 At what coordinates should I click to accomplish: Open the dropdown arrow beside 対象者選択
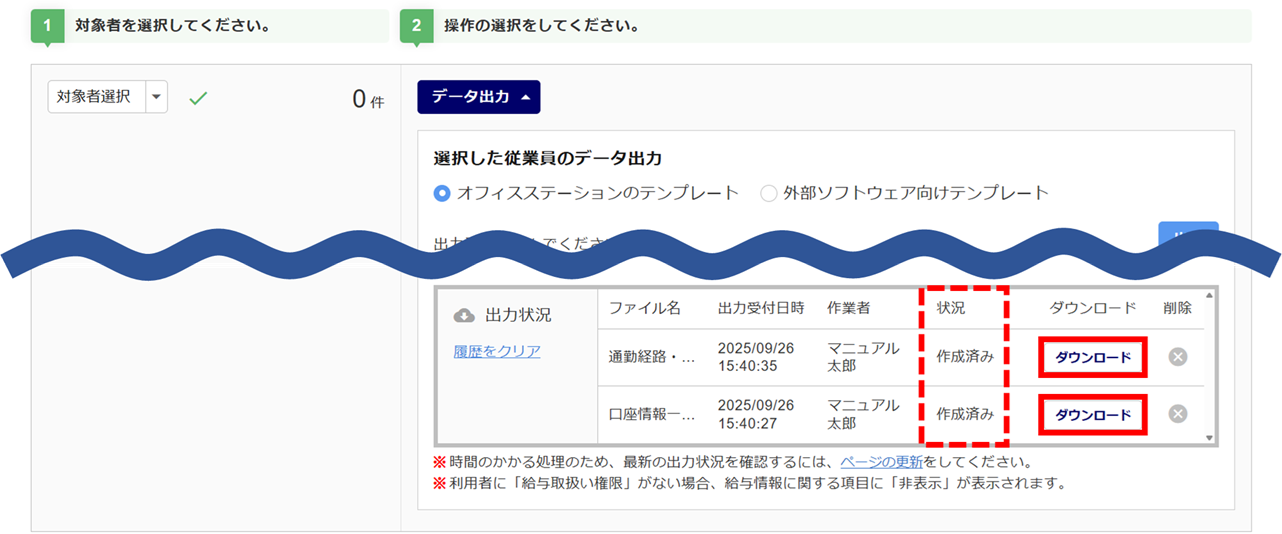pyautogui.click(x=157, y=97)
